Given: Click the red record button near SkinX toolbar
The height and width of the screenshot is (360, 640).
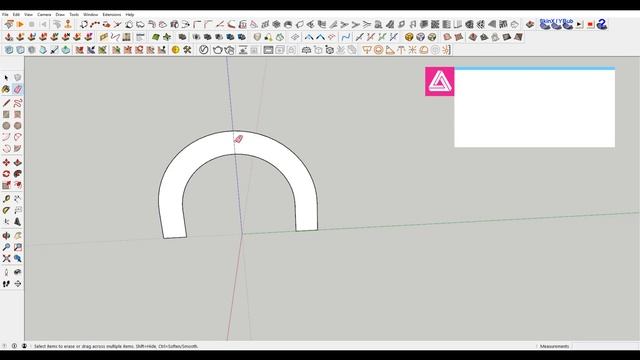Looking at the screenshot, I should (x=590, y=24).
